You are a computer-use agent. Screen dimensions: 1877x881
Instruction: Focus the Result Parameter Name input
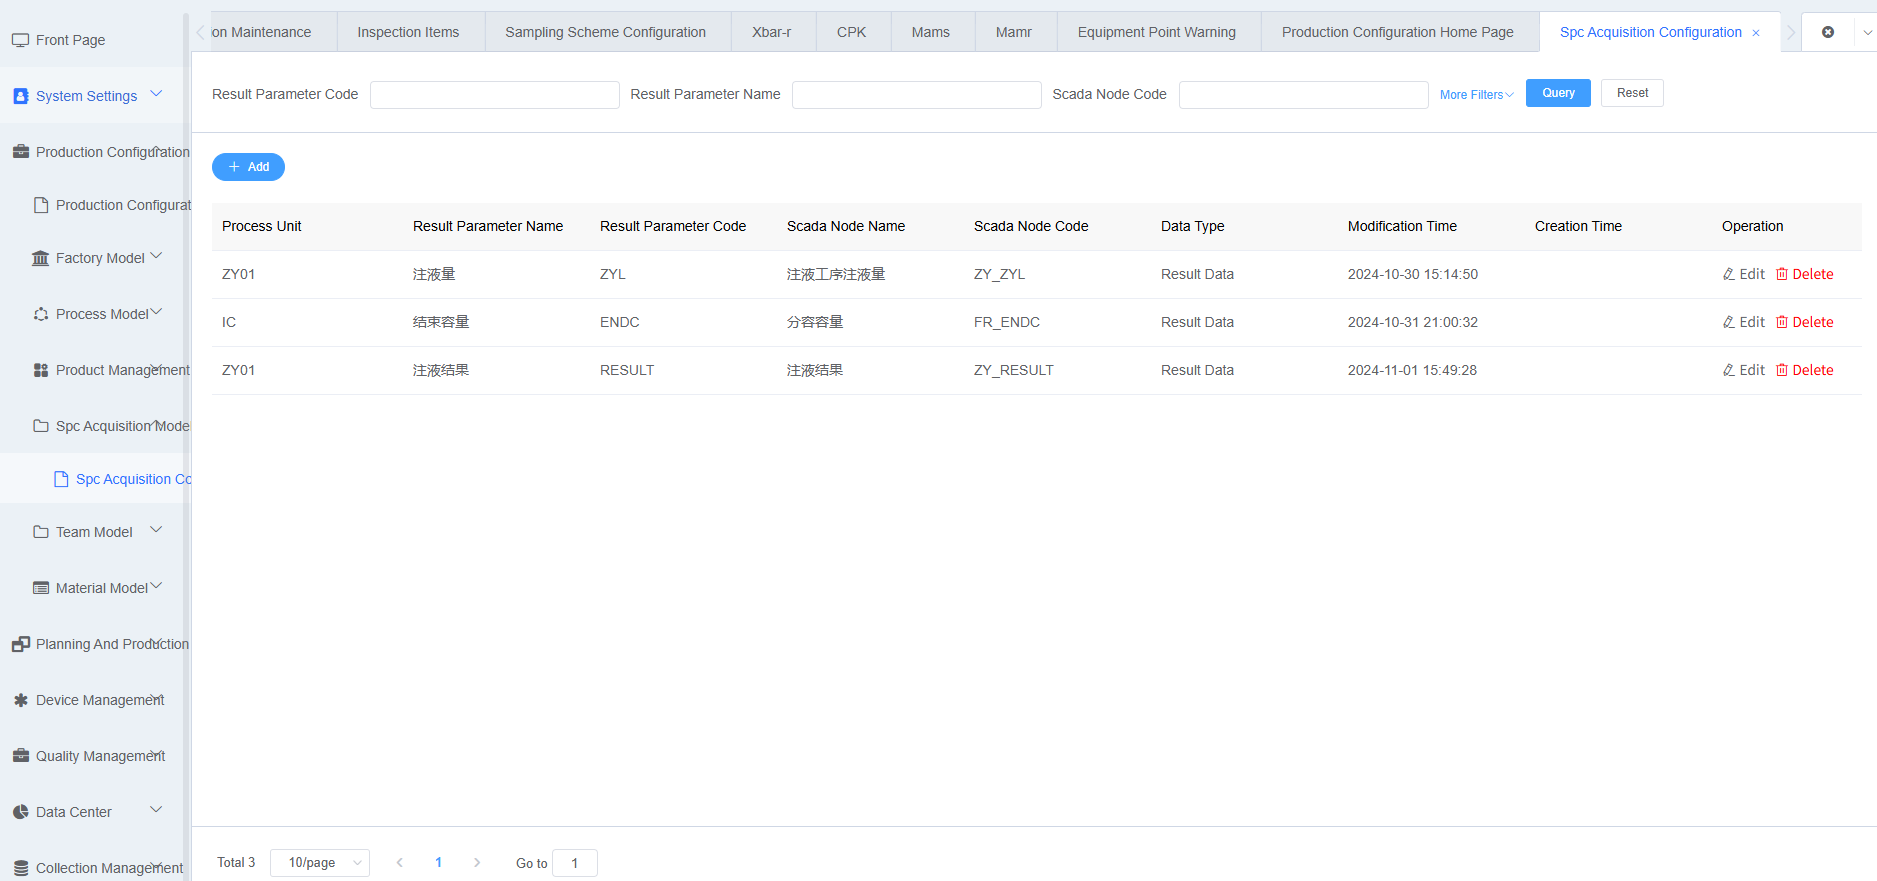tap(917, 95)
